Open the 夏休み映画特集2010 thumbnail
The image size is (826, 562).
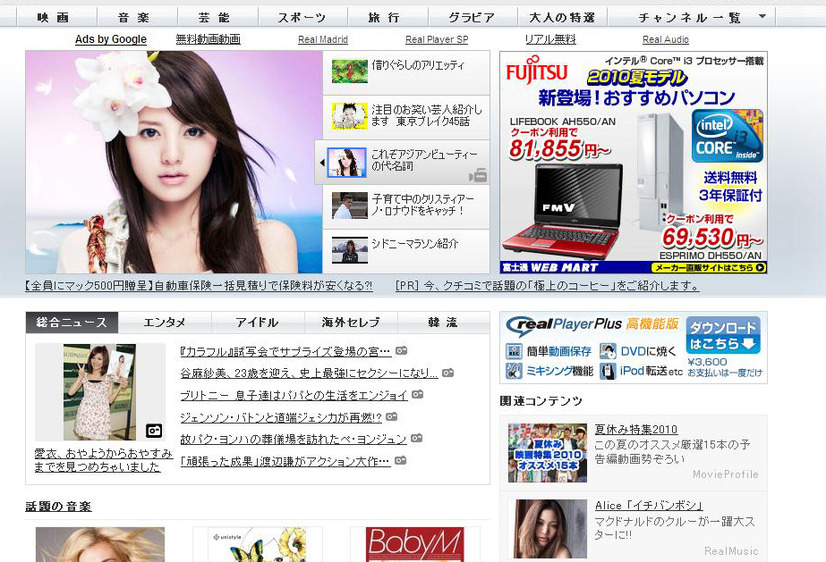click(x=547, y=453)
